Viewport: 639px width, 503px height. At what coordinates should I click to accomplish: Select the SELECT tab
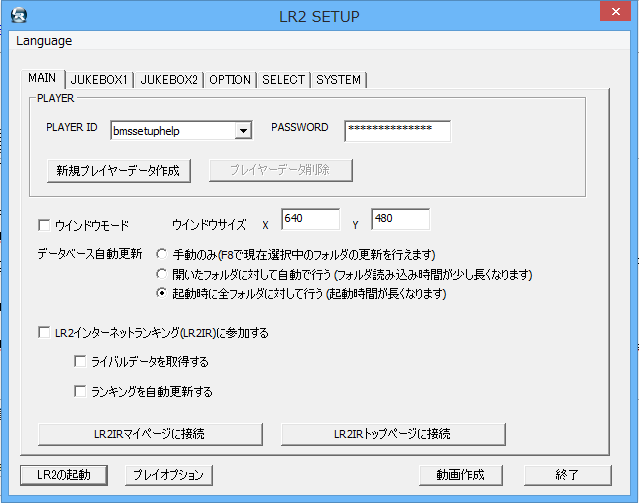(283, 79)
